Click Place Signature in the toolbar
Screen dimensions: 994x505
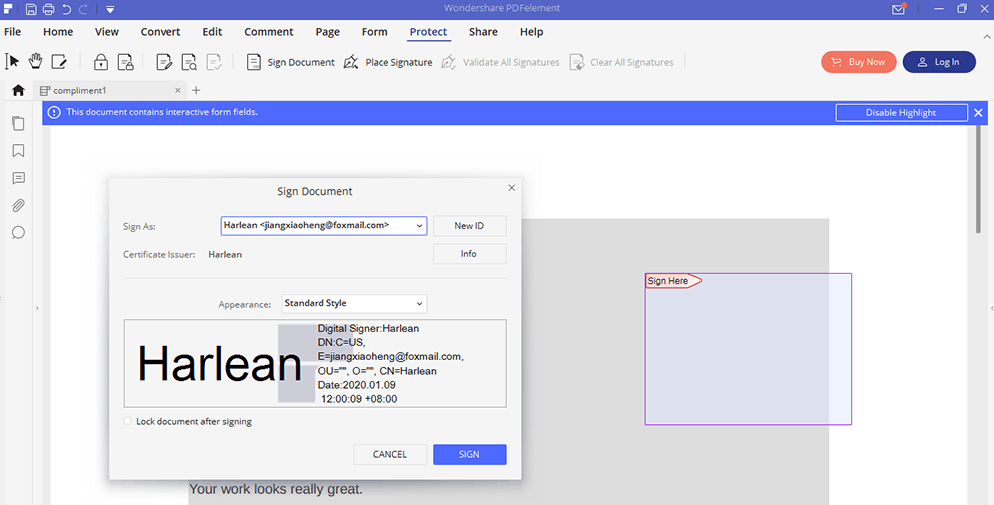[x=388, y=62]
